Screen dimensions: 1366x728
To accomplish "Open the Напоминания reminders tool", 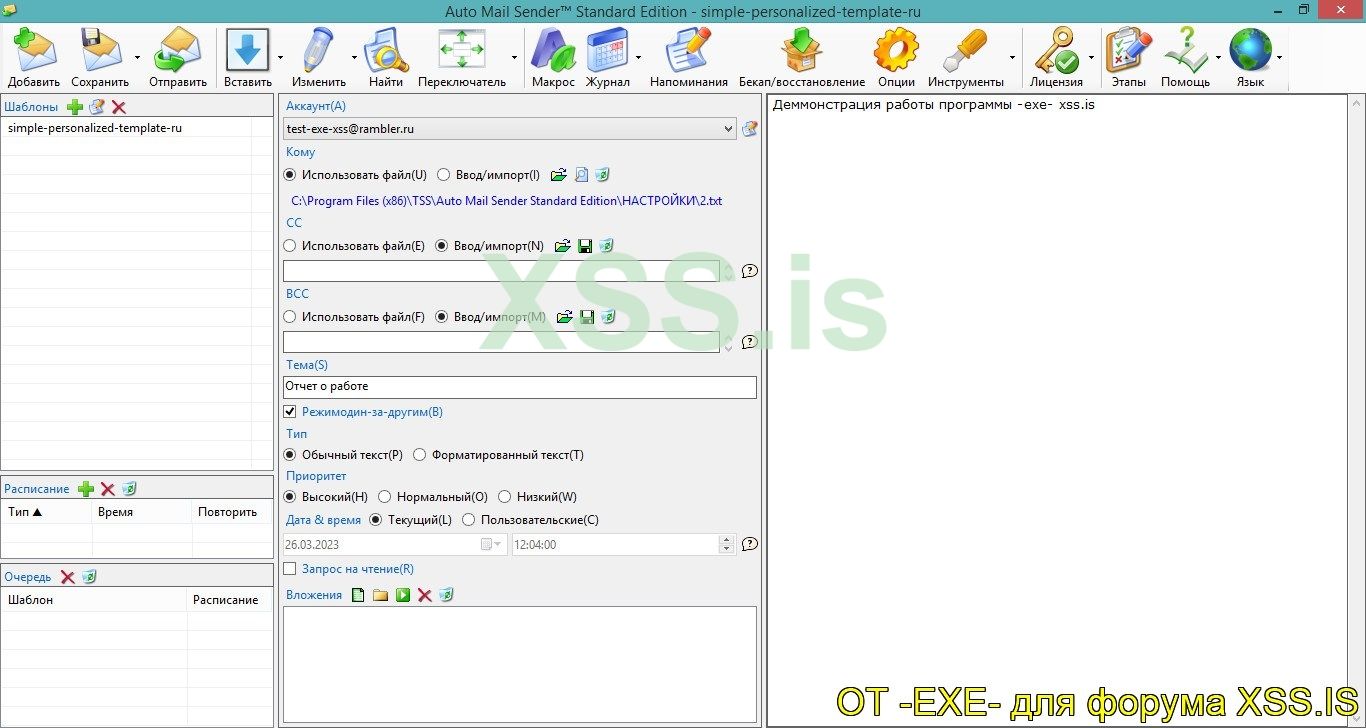I will pyautogui.click(x=688, y=49).
